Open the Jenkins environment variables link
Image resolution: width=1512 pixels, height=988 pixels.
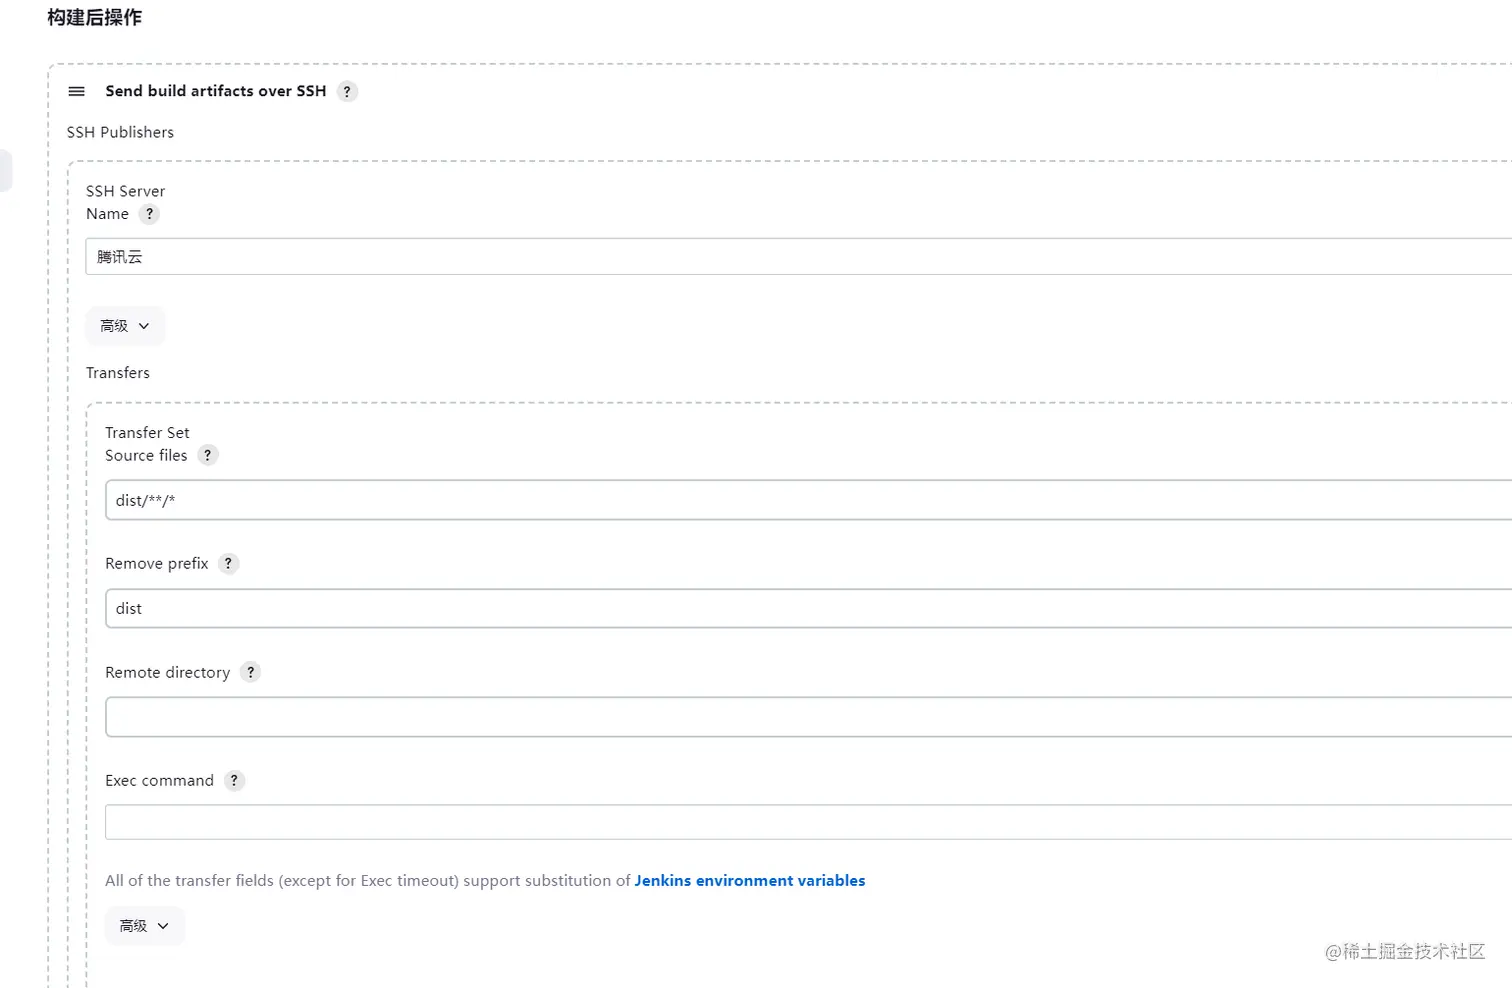tap(750, 880)
